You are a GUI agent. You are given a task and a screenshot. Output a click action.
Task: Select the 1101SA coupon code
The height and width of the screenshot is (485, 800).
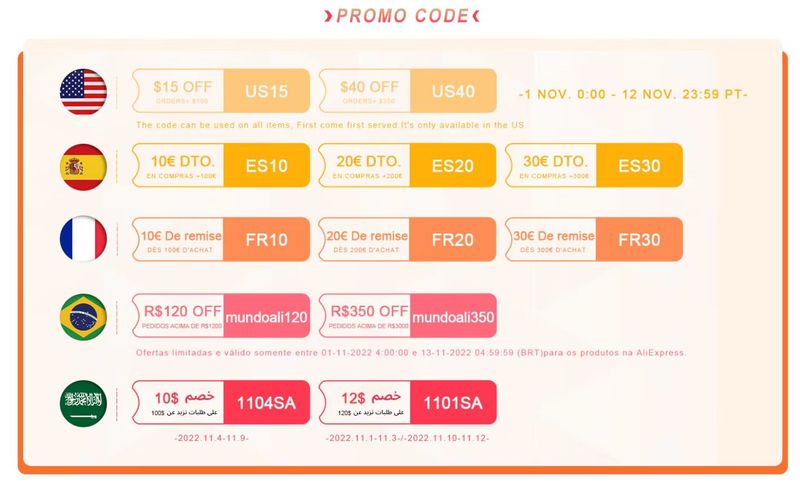point(452,403)
